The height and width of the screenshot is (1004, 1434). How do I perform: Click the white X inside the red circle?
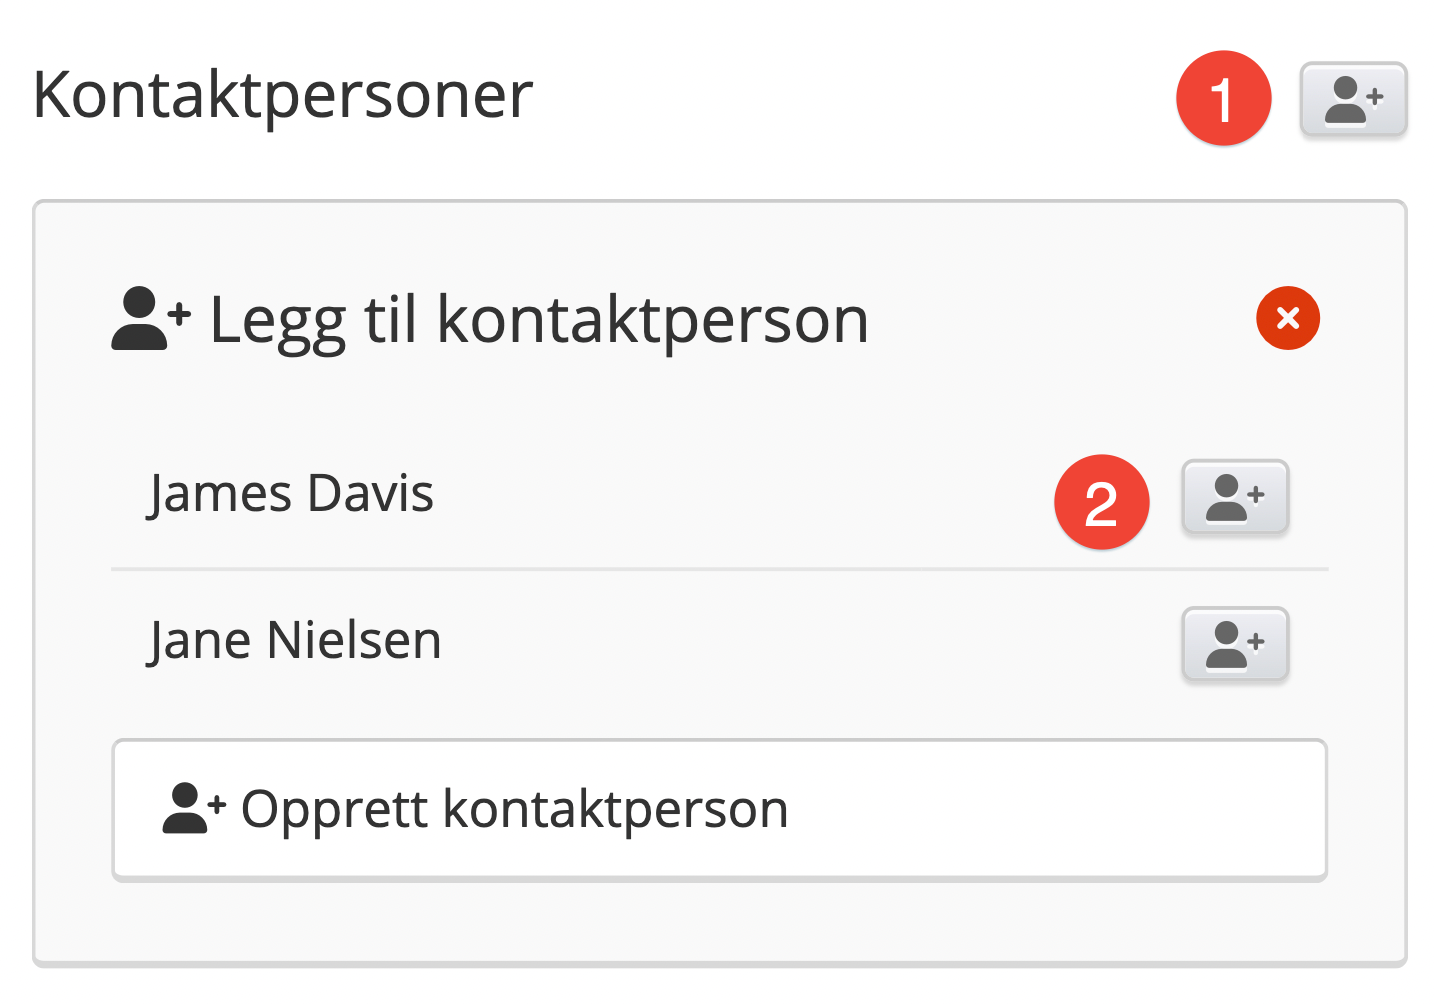pos(1288,318)
